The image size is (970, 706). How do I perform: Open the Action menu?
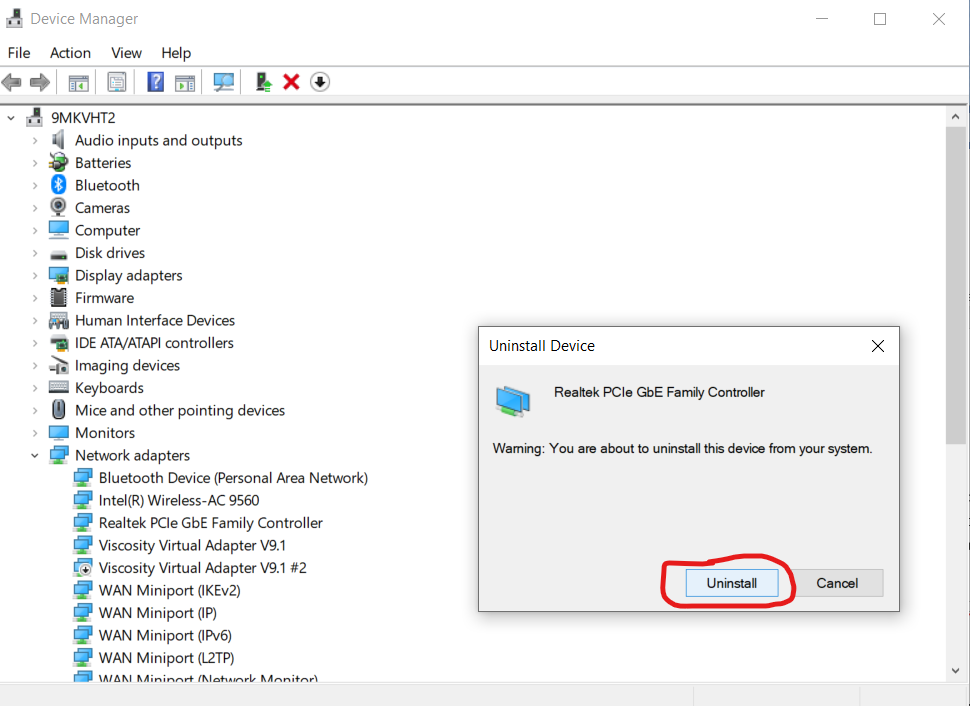tap(70, 53)
